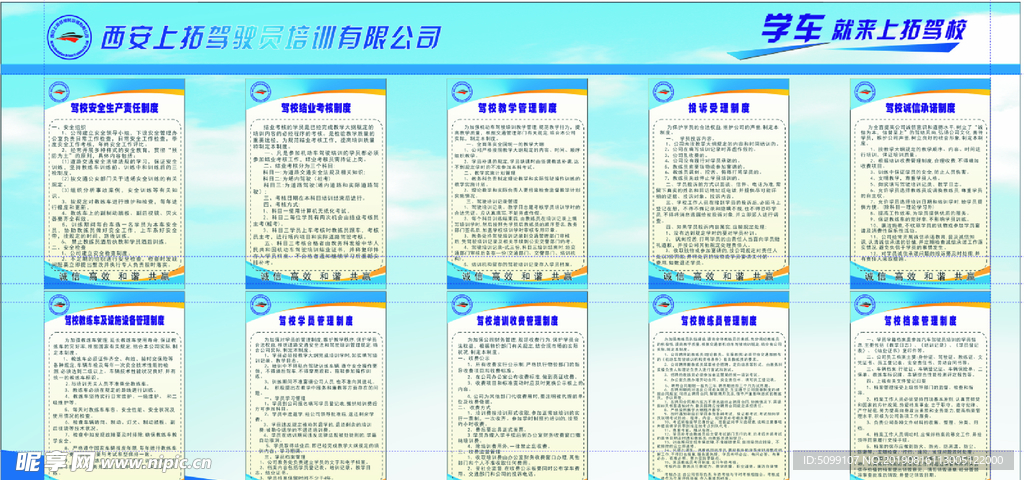Click the body text of 驾校档案管理制度 panel
1024x480 pixels.
tap(920, 407)
